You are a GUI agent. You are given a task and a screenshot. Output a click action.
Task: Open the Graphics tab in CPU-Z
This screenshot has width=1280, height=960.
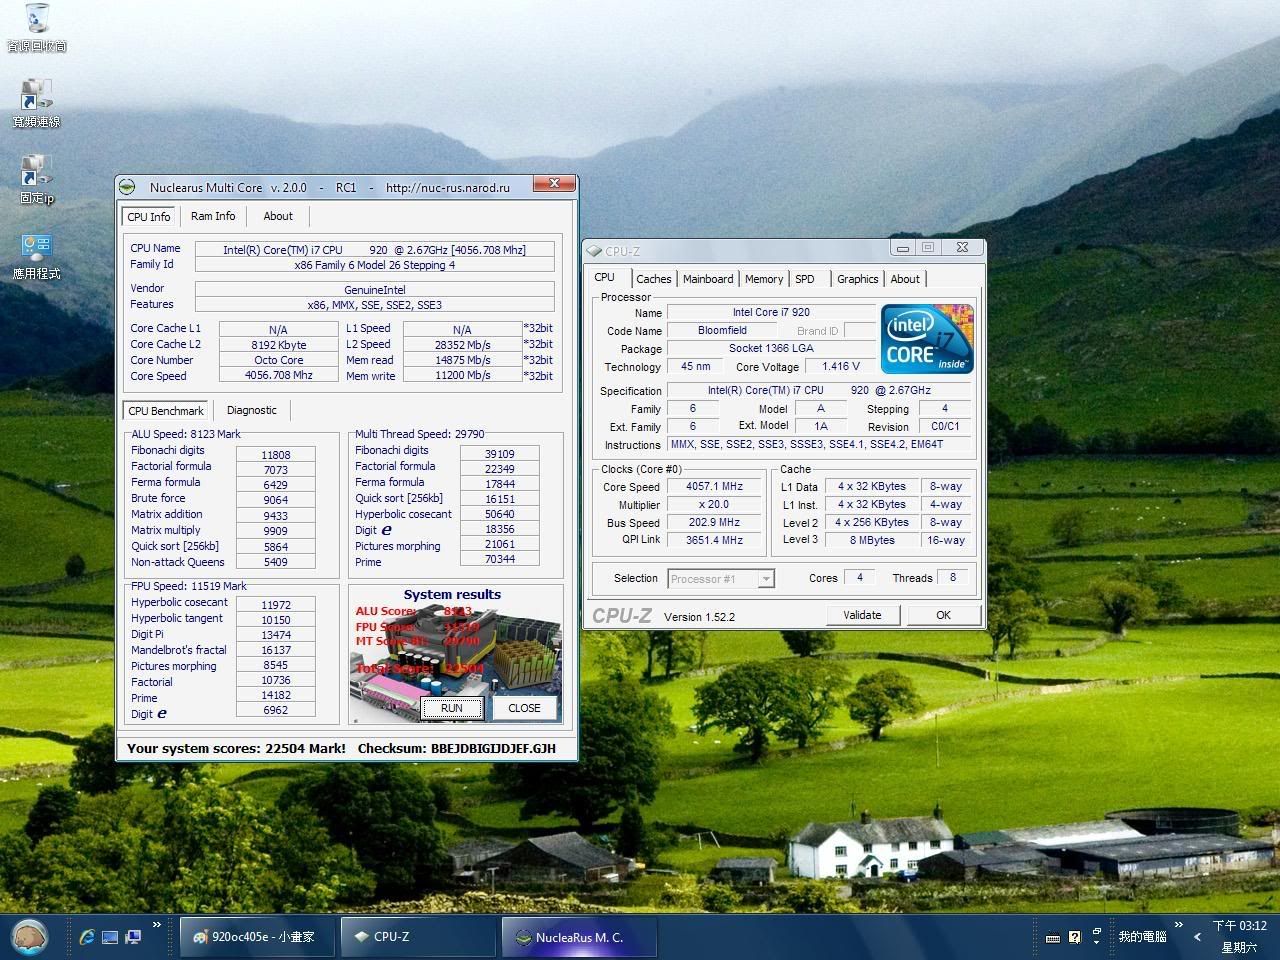(858, 279)
